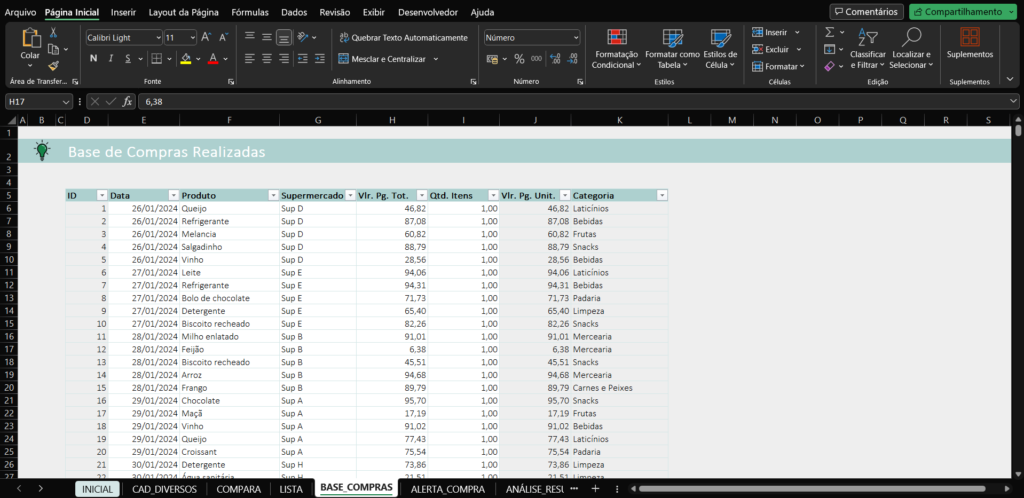
Task: Open the font name dropdown
Action: [157, 37]
